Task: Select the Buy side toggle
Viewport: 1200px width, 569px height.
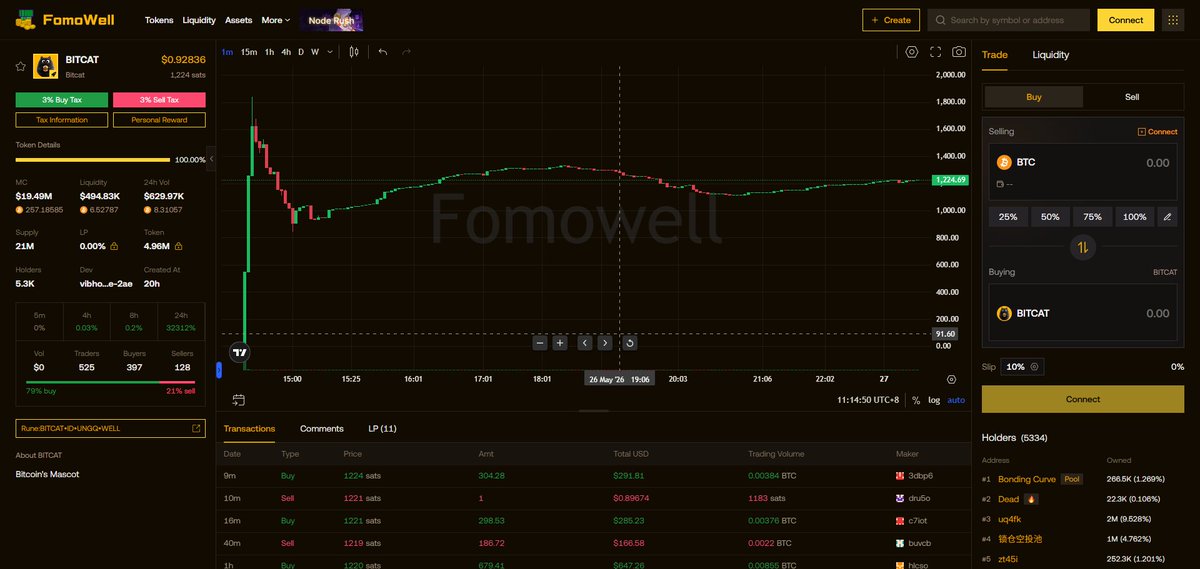Action: pos(1034,97)
